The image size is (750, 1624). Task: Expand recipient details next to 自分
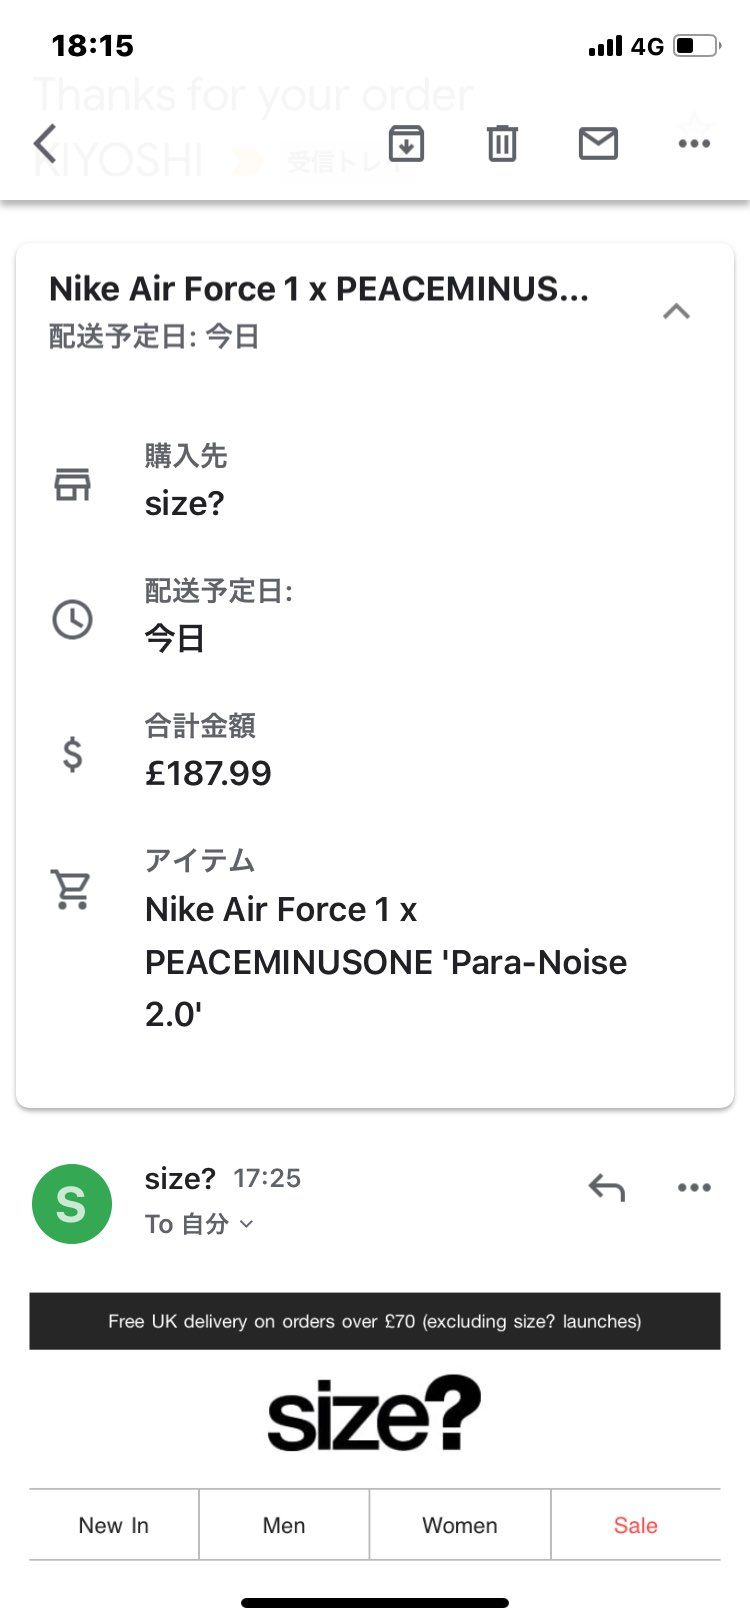(x=247, y=1224)
